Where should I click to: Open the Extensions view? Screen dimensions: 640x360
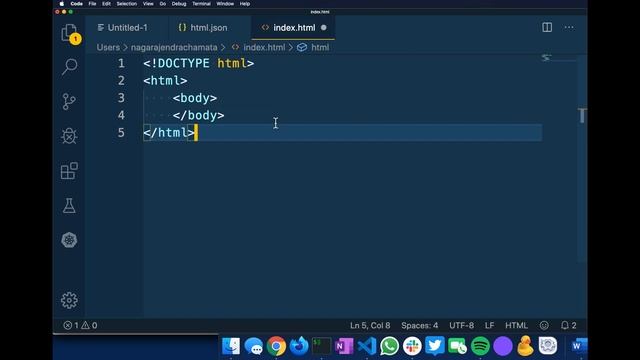click(x=69, y=171)
